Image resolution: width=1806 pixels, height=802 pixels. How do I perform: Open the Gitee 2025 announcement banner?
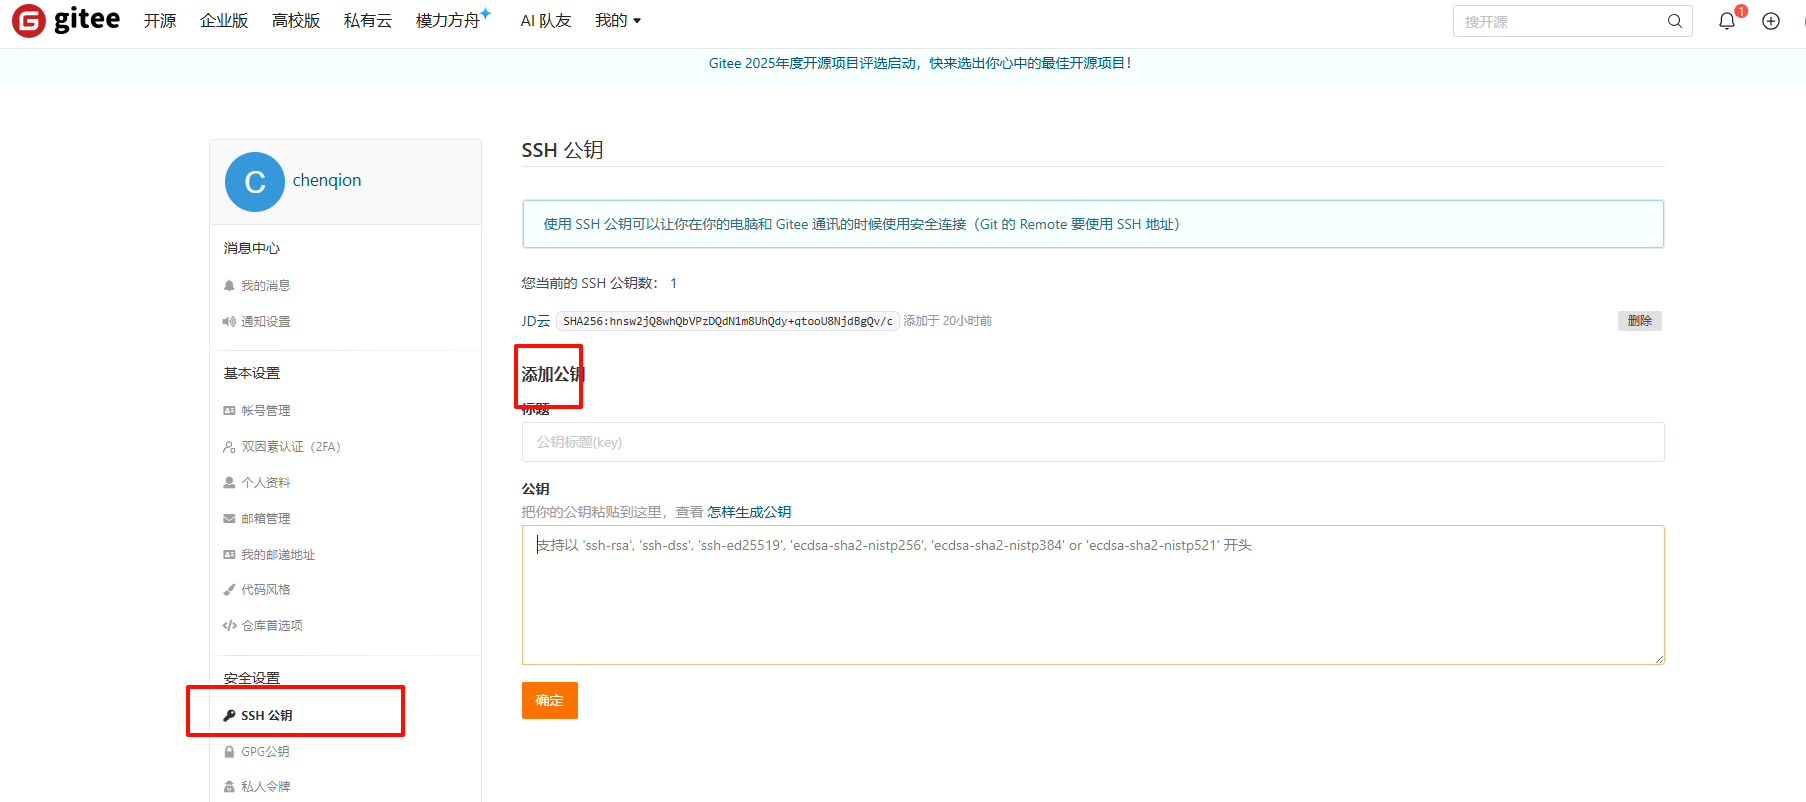(x=920, y=63)
